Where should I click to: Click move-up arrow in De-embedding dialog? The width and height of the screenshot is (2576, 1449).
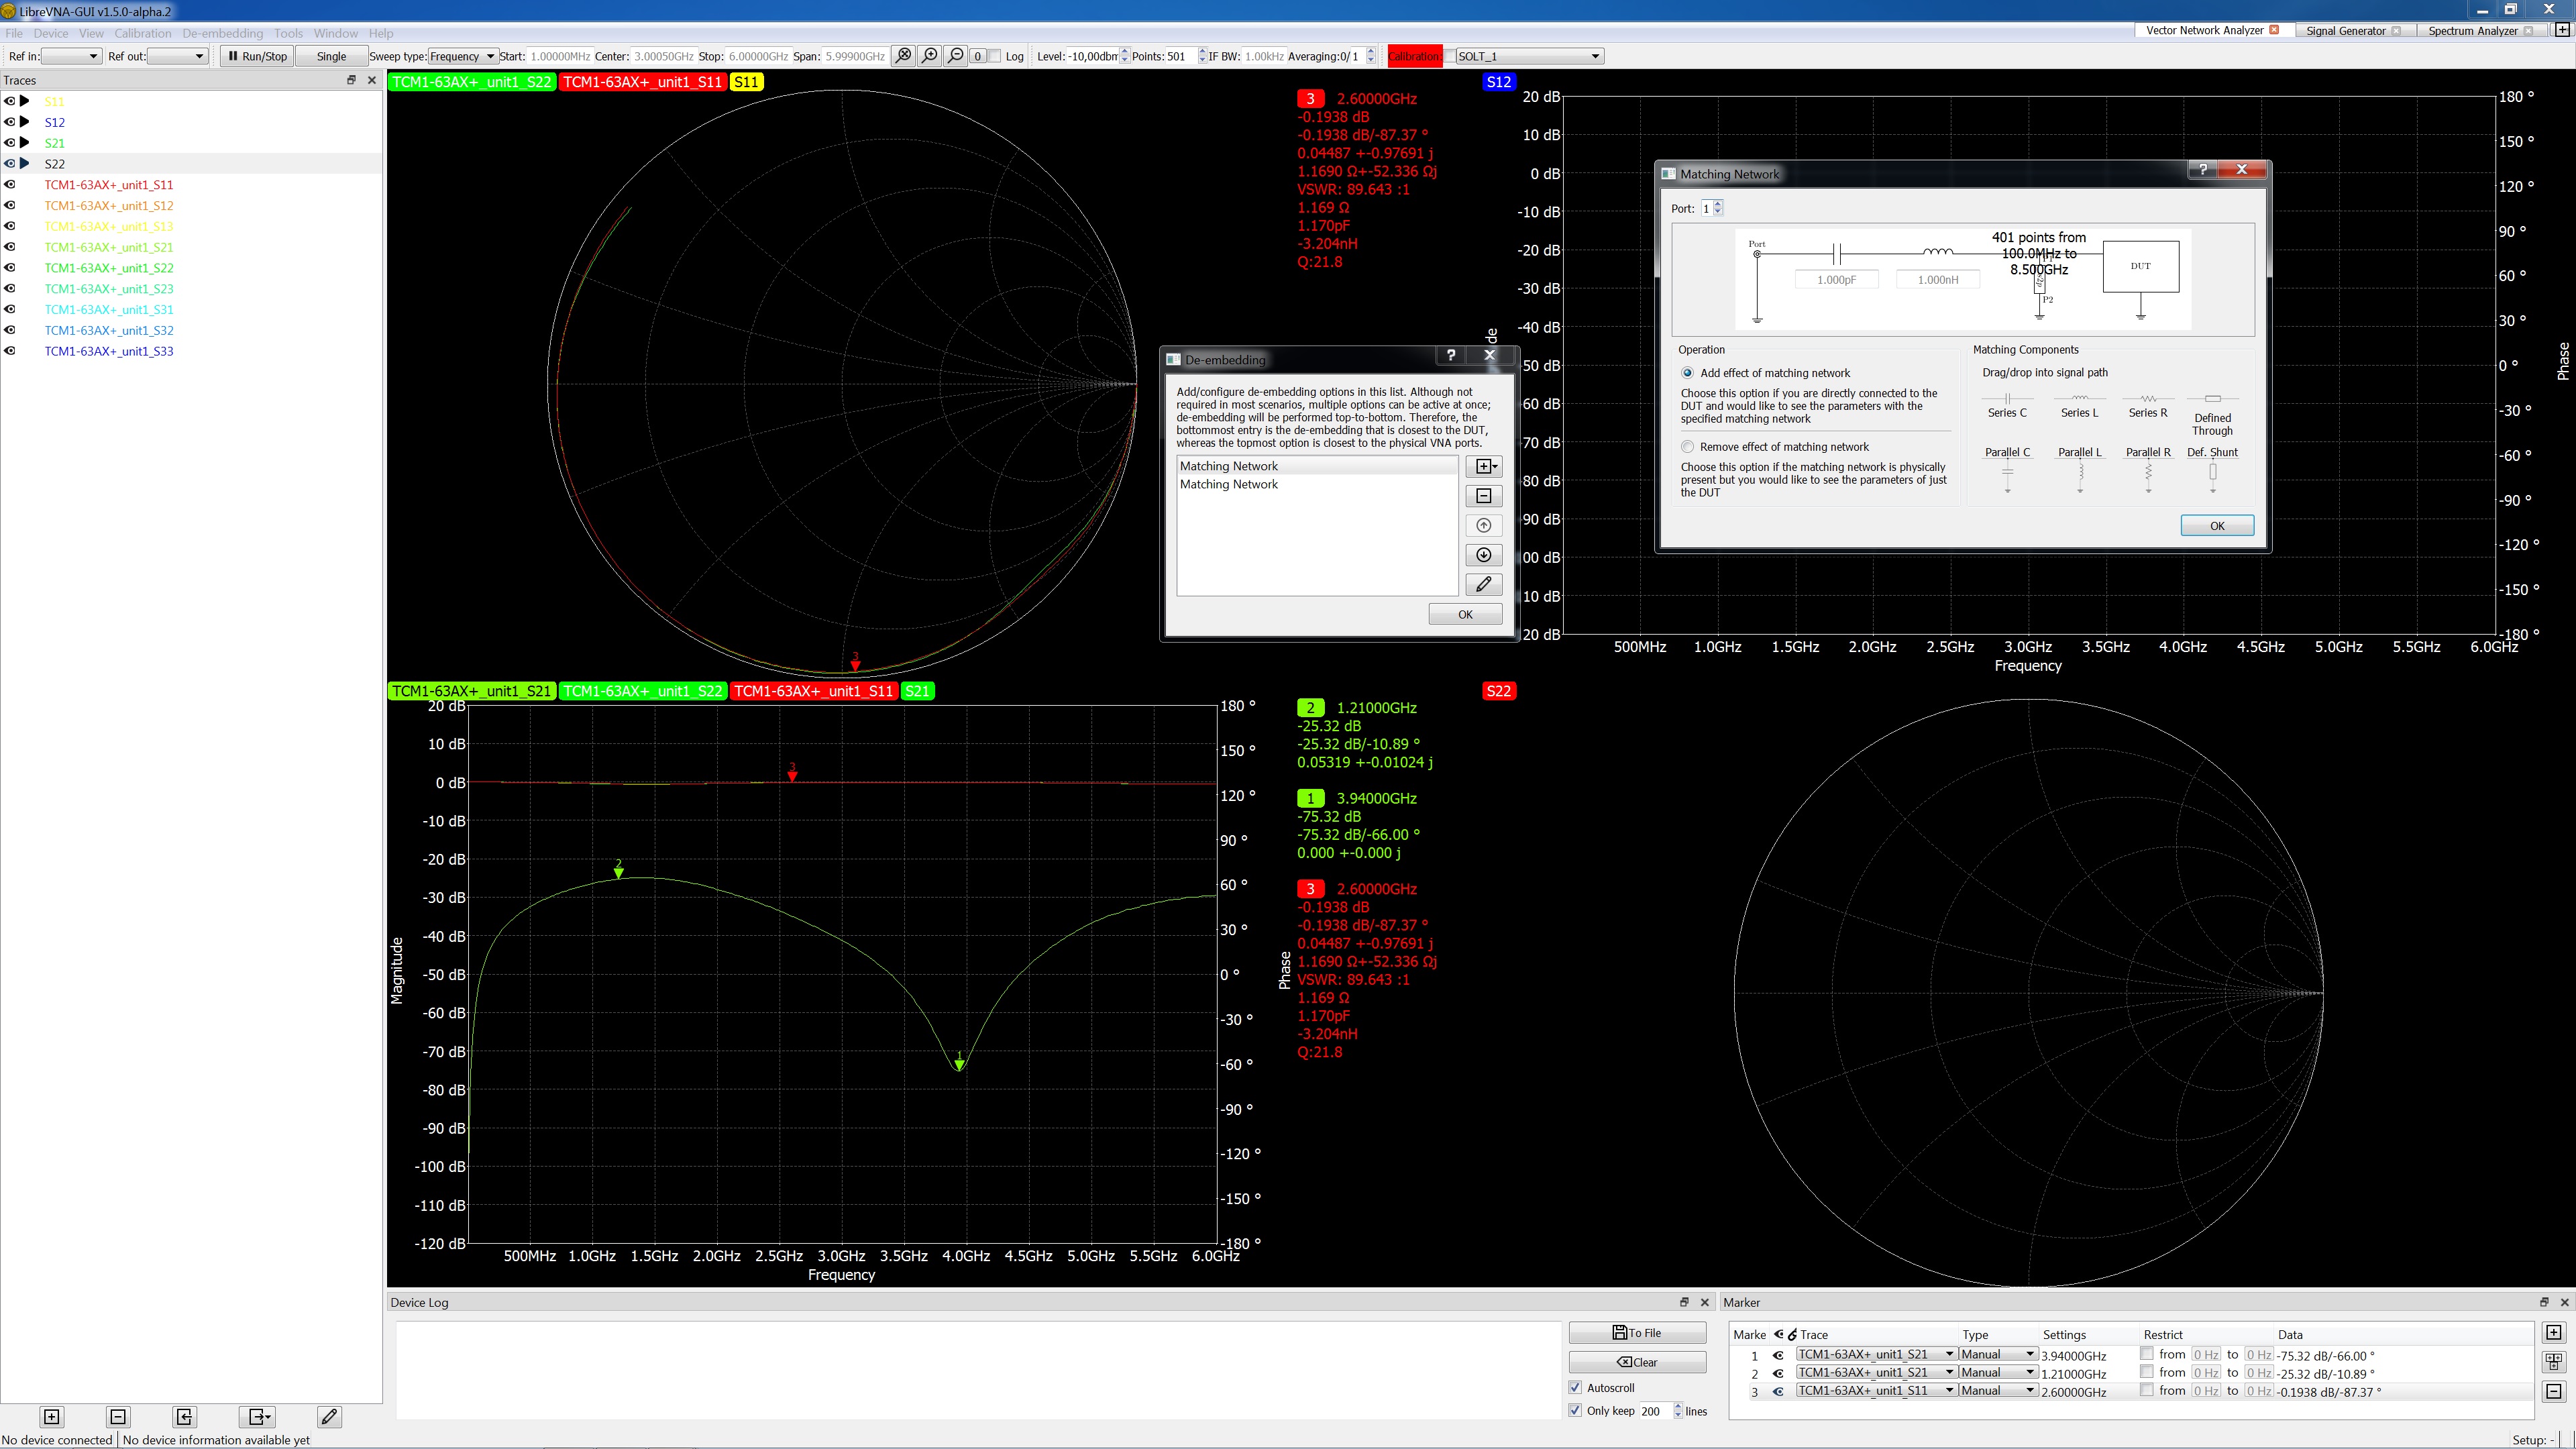point(1483,525)
